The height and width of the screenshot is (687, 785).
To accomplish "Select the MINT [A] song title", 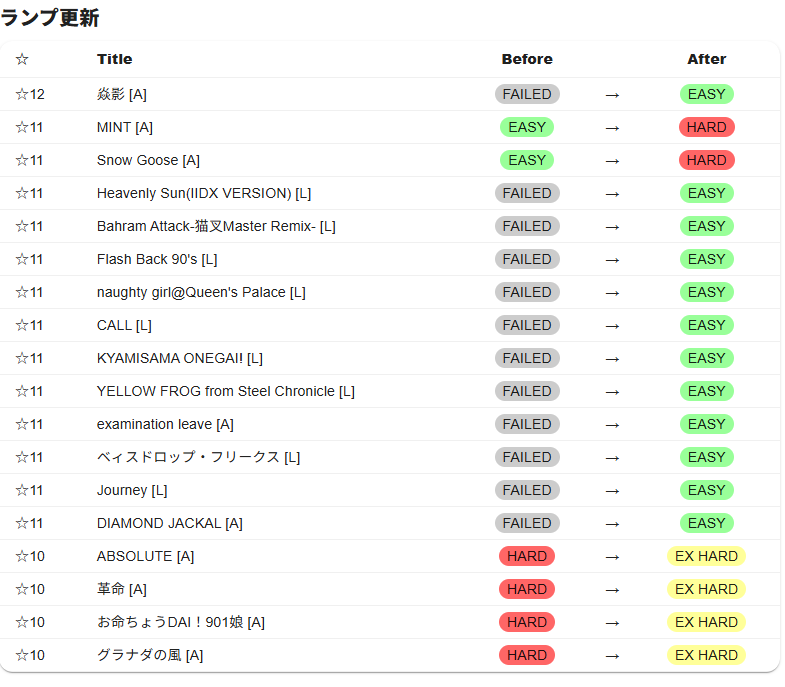I will [x=125, y=127].
